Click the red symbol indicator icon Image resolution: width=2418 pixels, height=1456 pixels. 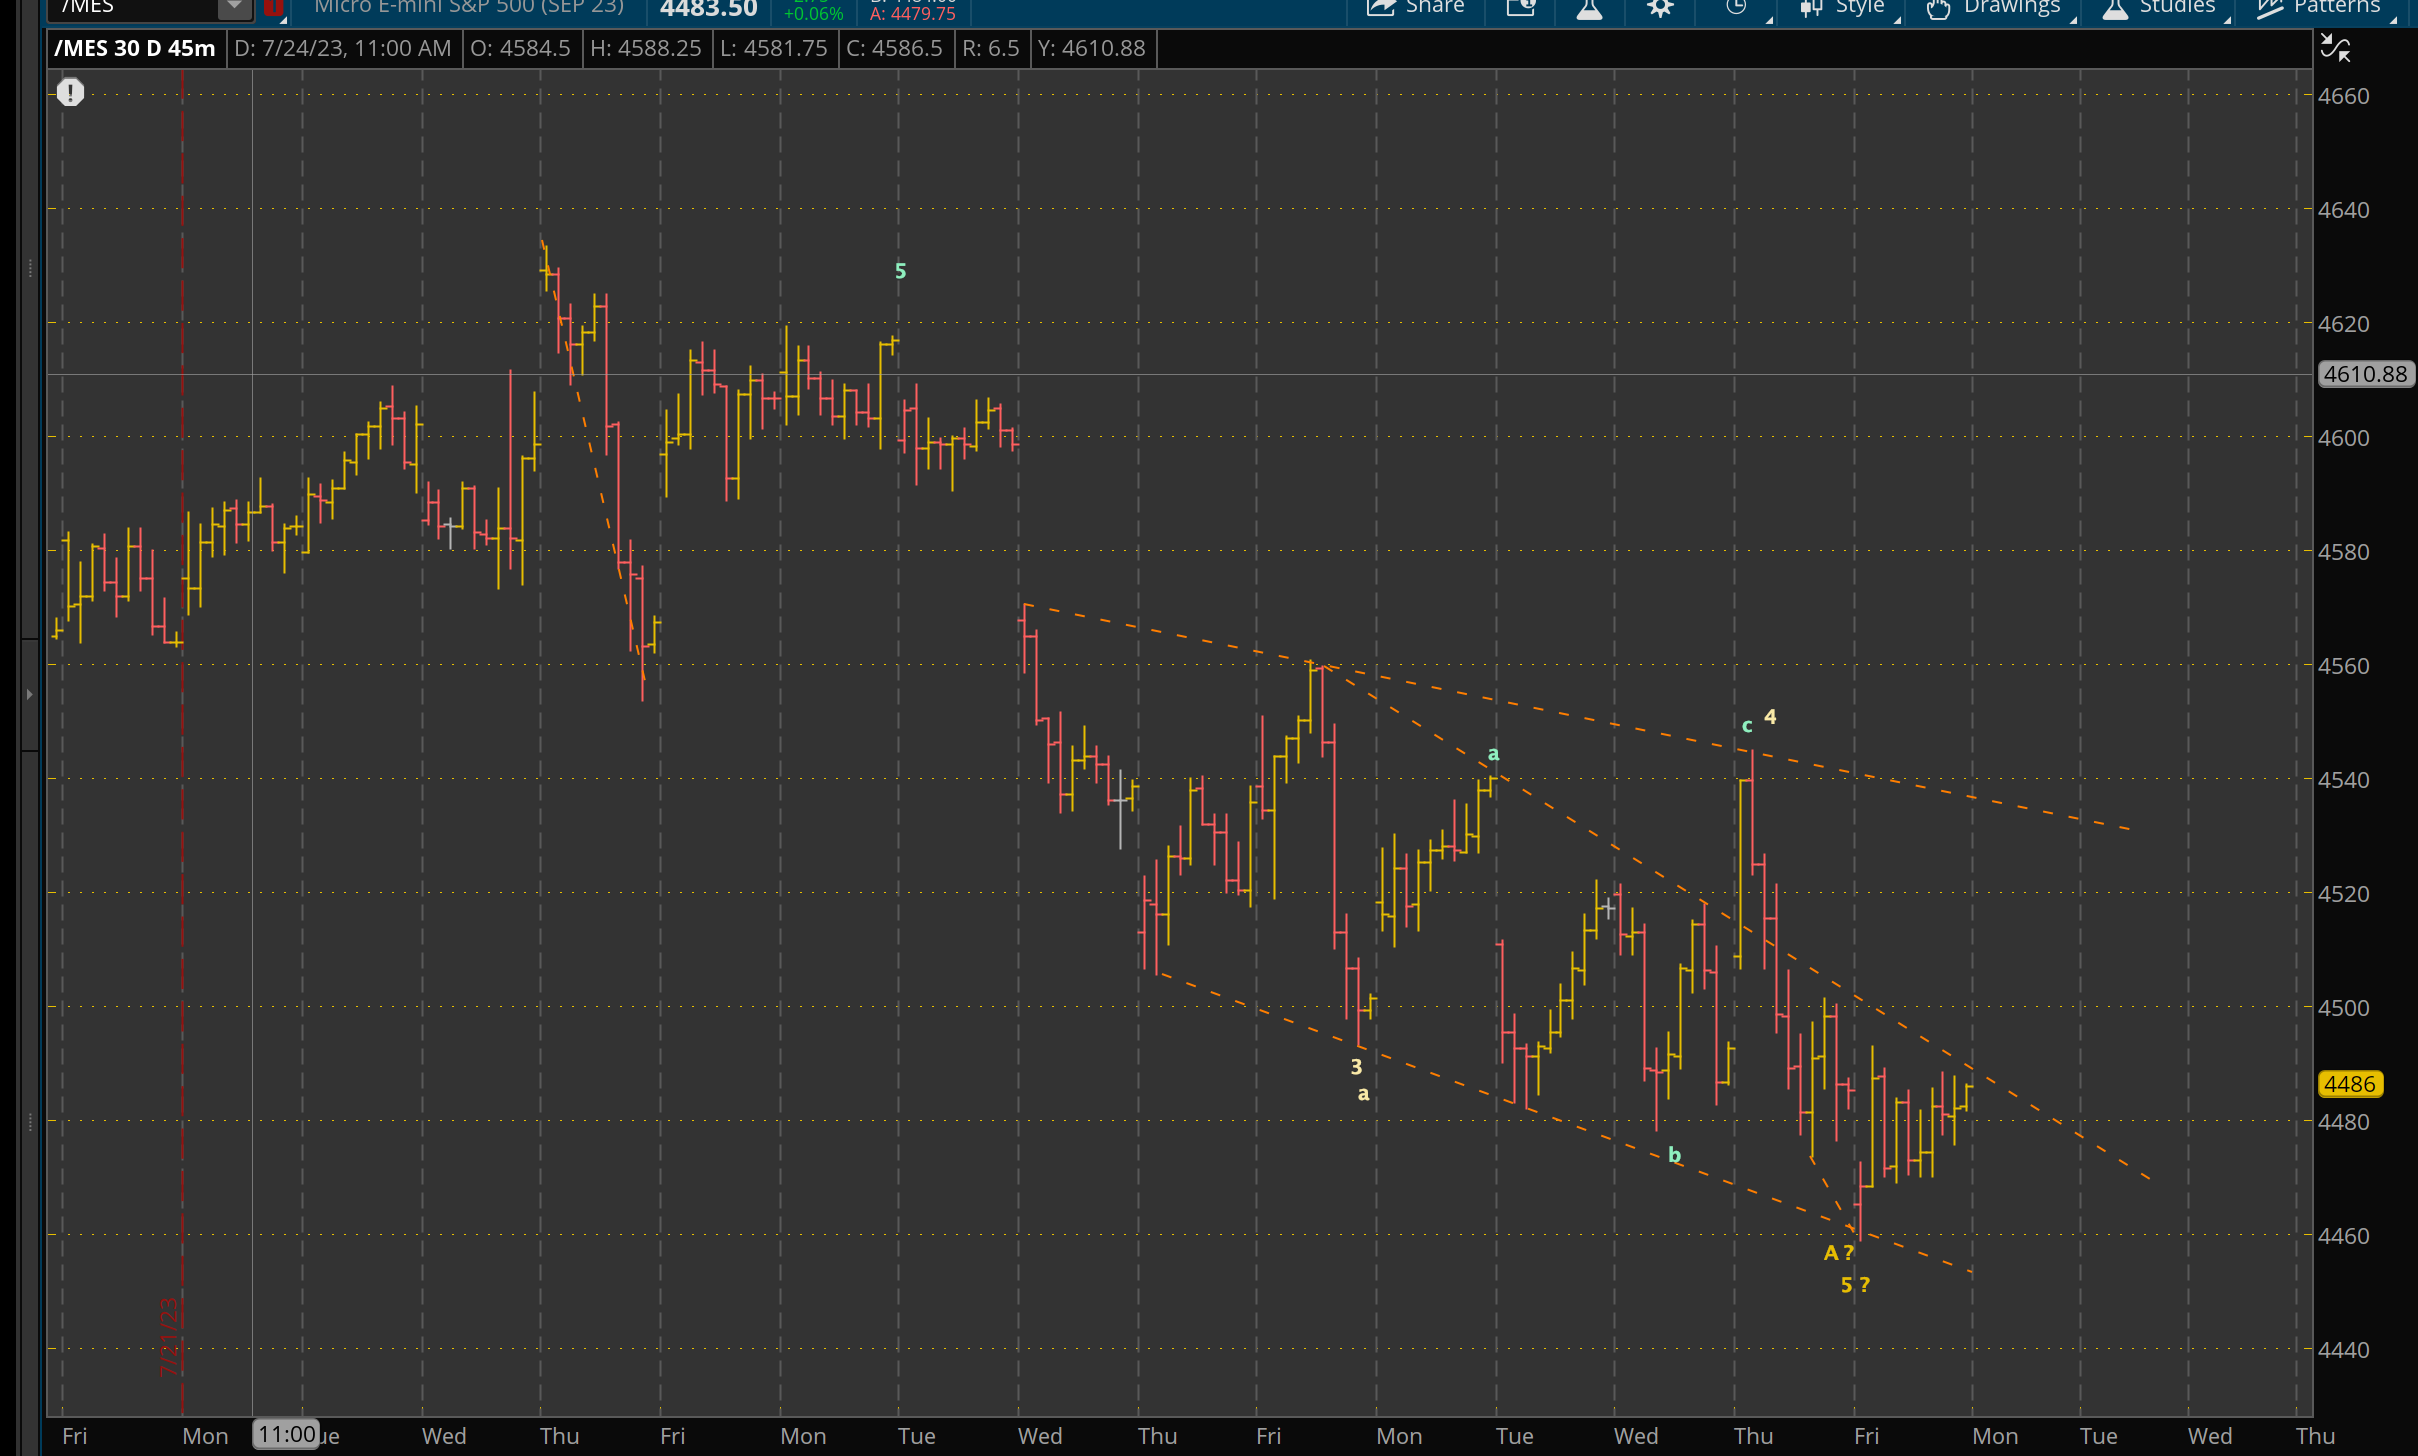273,9
